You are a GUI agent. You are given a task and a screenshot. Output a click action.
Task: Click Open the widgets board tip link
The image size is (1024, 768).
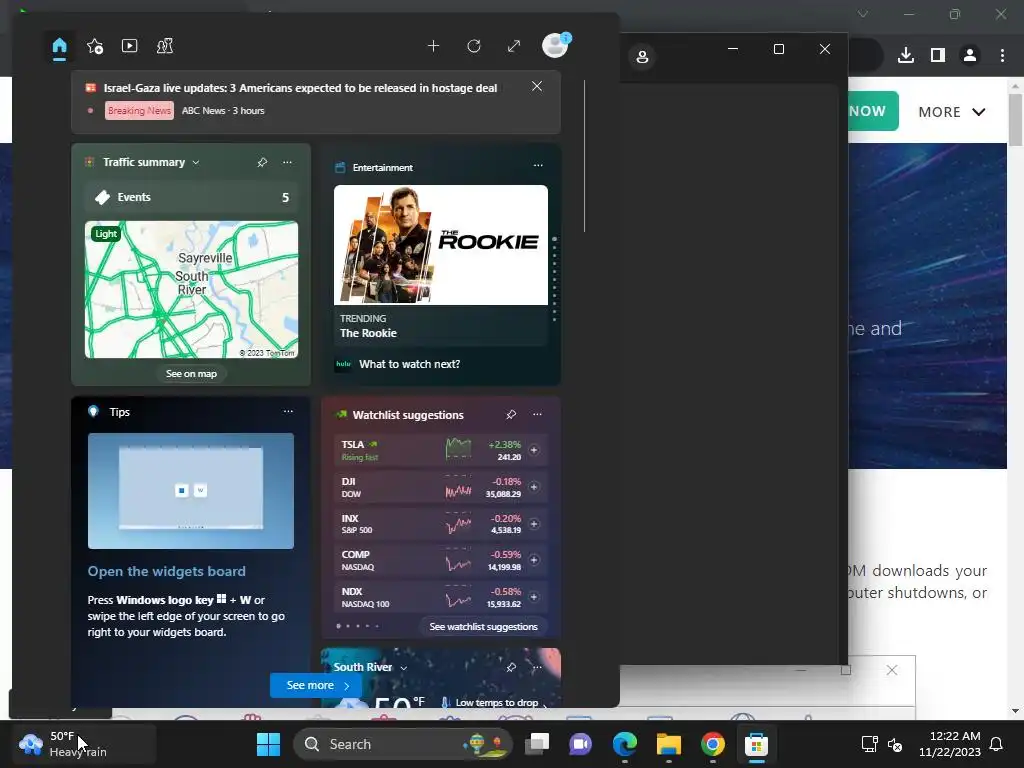point(167,571)
